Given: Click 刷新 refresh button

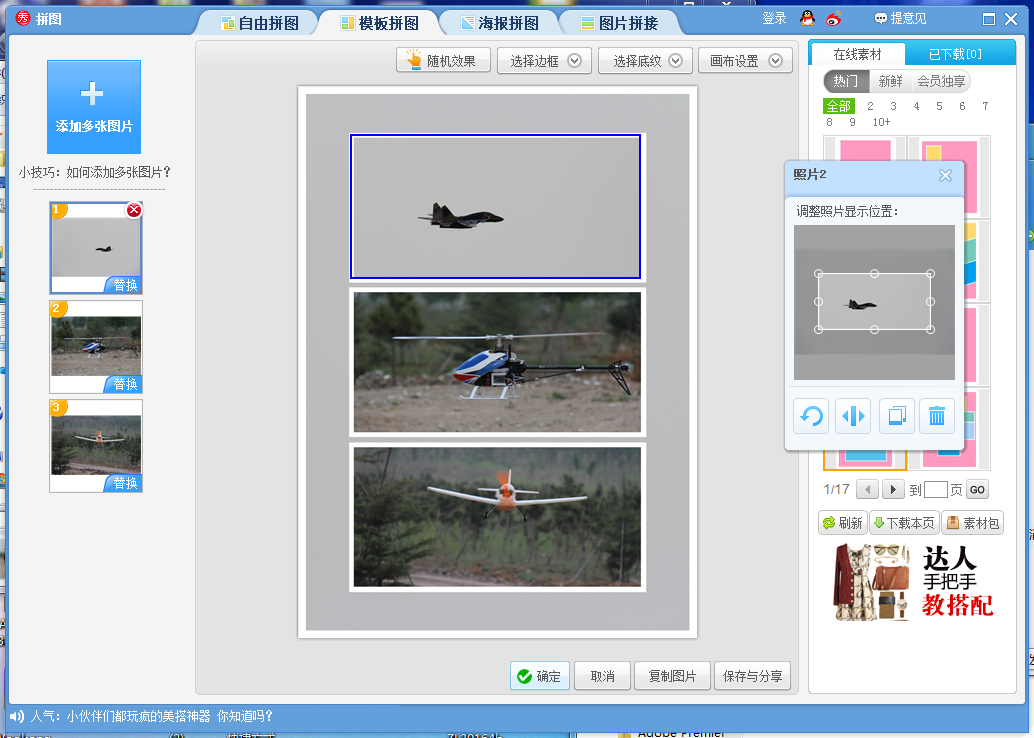Looking at the screenshot, I should [843, 523].
